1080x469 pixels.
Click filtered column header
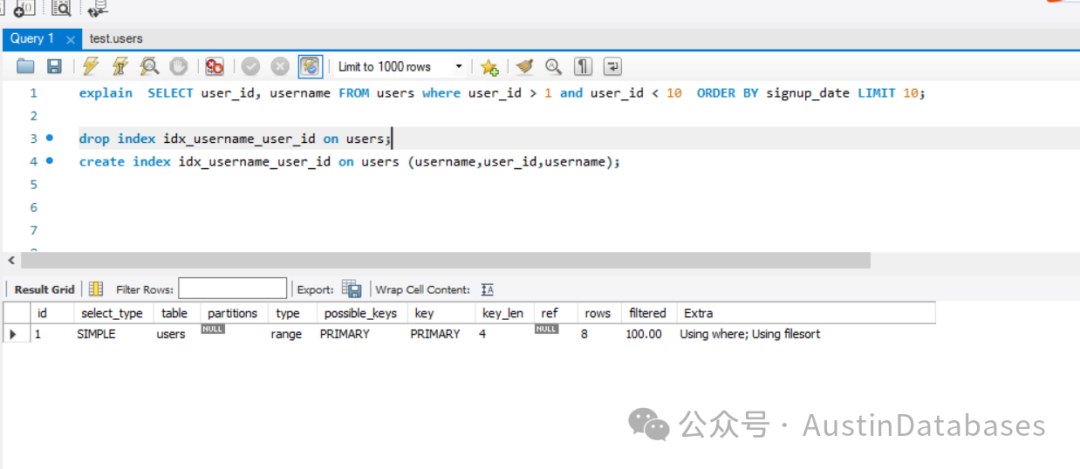coord(647,313)
